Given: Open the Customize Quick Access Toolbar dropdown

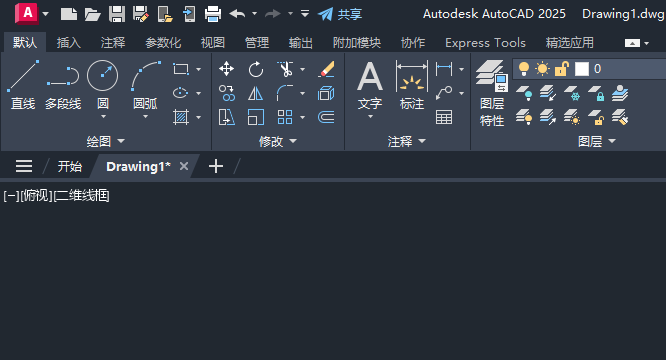Looking at the screenshot, I should [305, 14].
